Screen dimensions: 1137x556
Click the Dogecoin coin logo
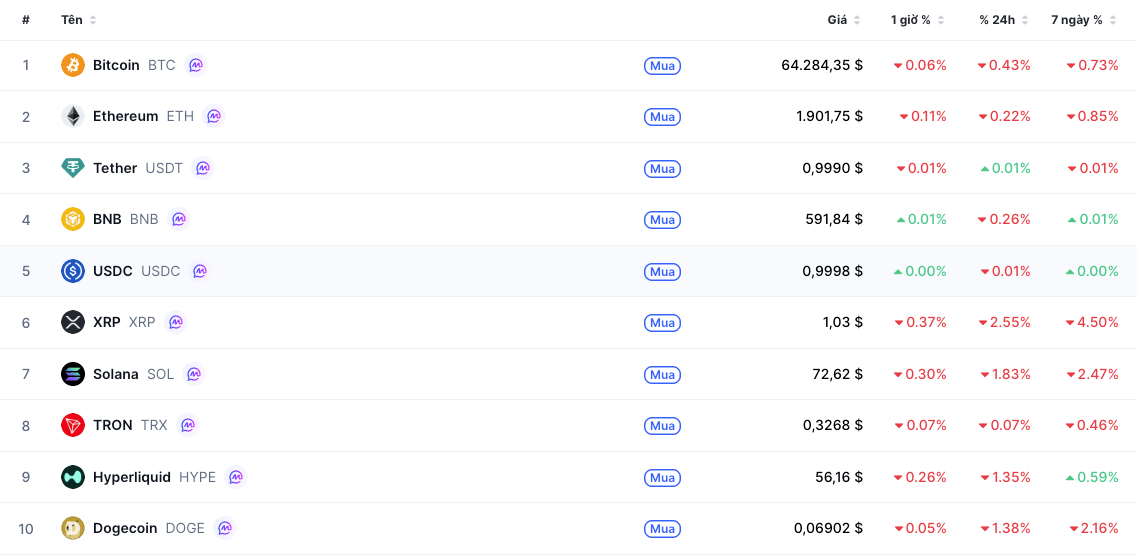point(73,528)
